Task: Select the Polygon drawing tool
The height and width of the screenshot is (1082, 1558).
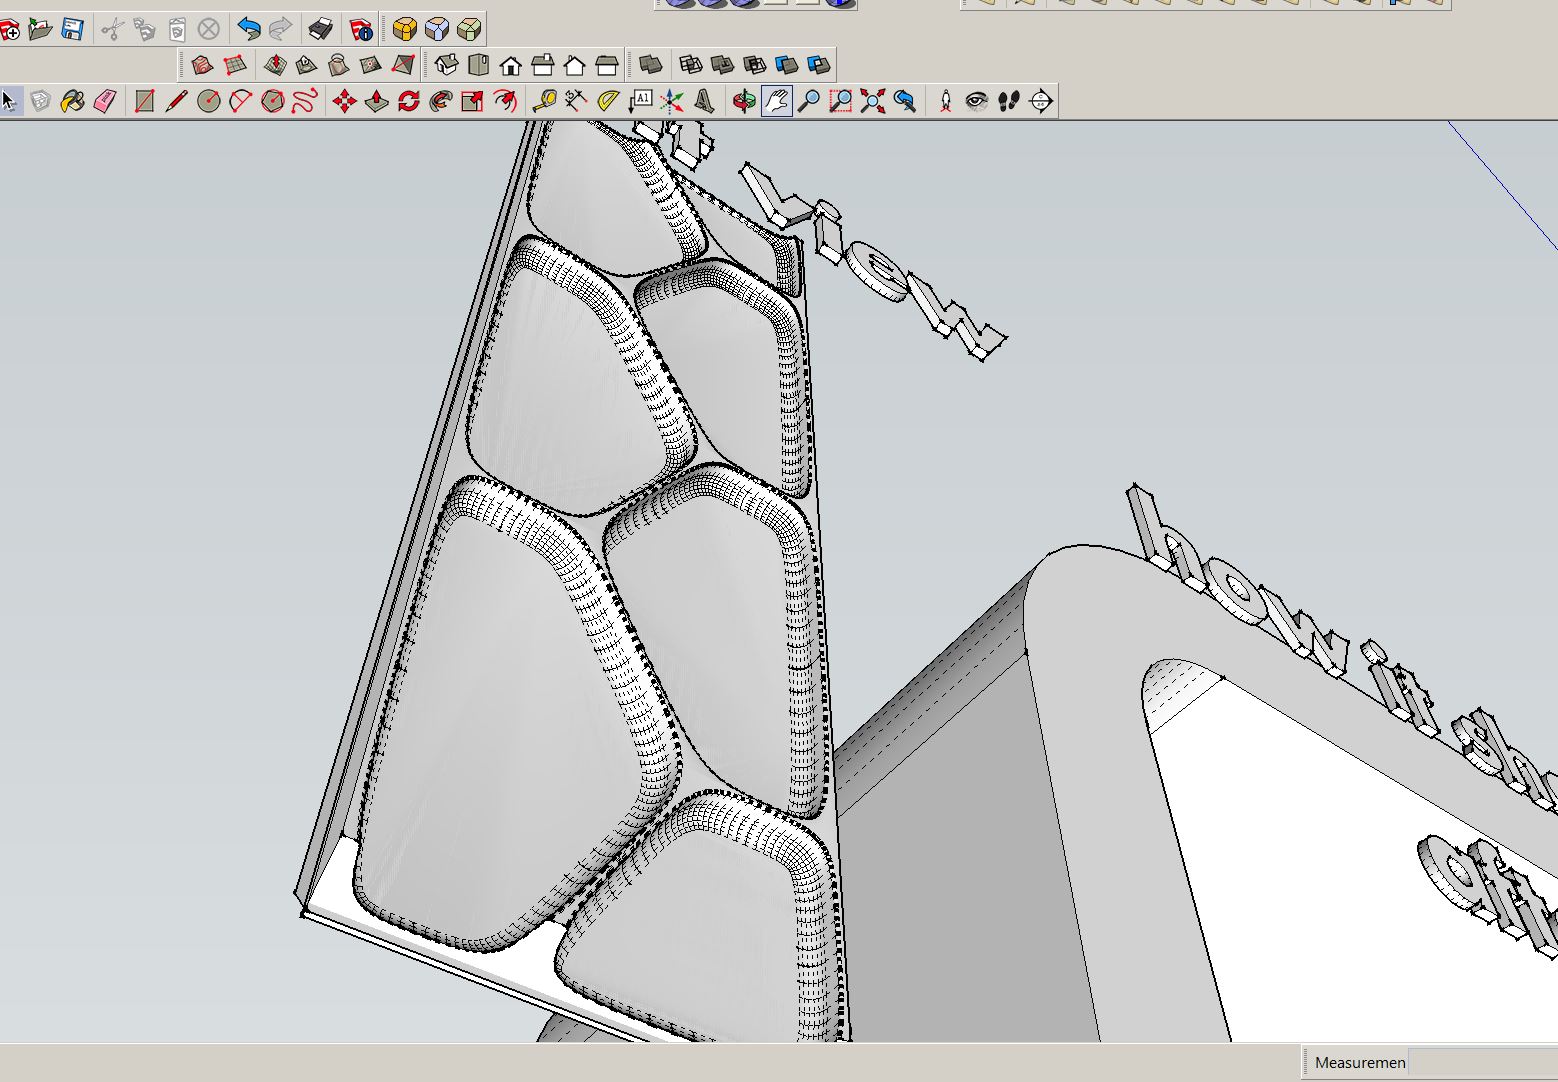Action: (273, 101)
